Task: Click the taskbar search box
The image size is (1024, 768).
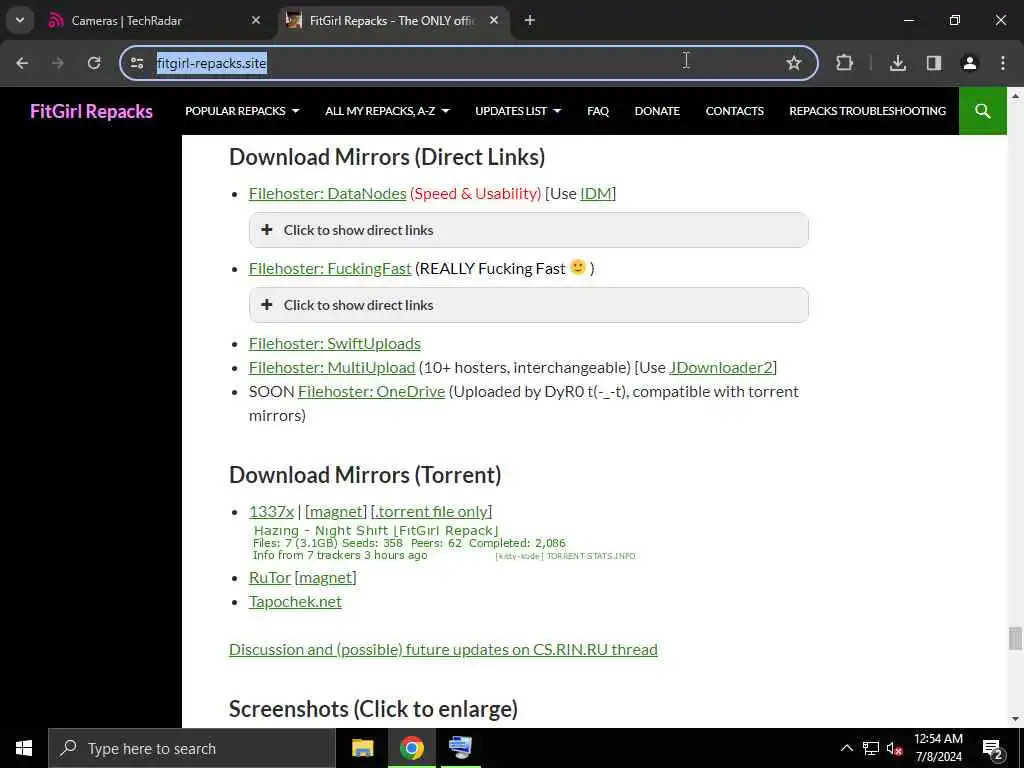Action: 192,748
